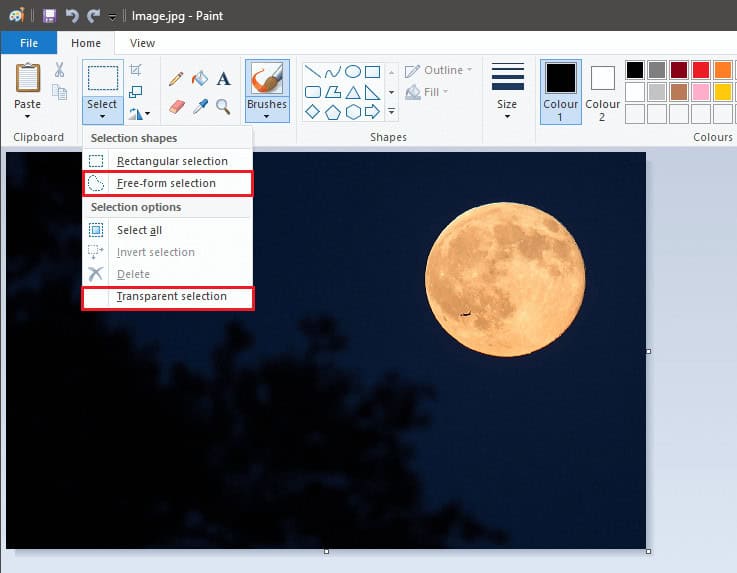Image resolution: width=737 pixels, height=573 pixels.
Task: Open the shape Fill dropdown
Action: pos(426,92)
